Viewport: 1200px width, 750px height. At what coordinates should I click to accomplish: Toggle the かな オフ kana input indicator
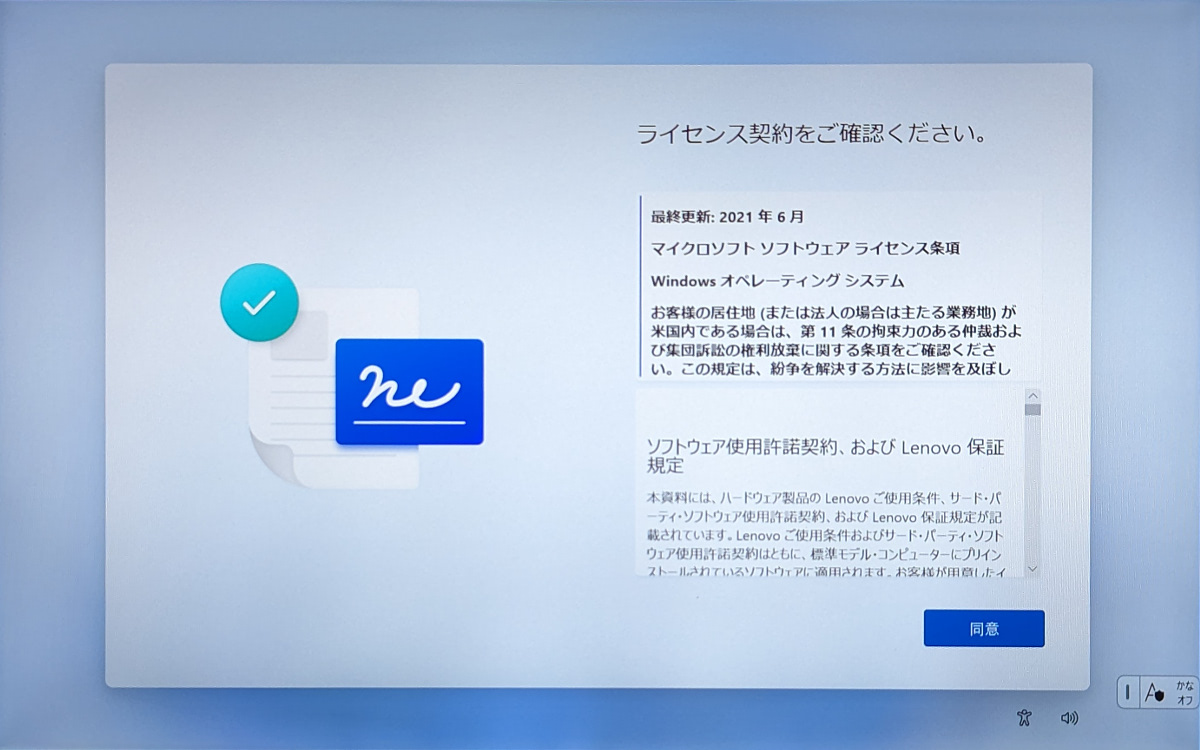[1184, 691]
